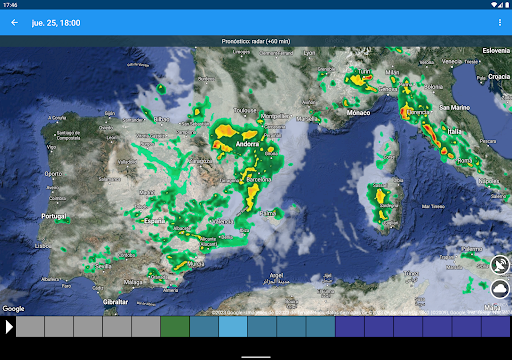Select the blue segment right after green
The width and height of the screenshot is (512, 360).
pyautogui.click(x=204, y=327)
